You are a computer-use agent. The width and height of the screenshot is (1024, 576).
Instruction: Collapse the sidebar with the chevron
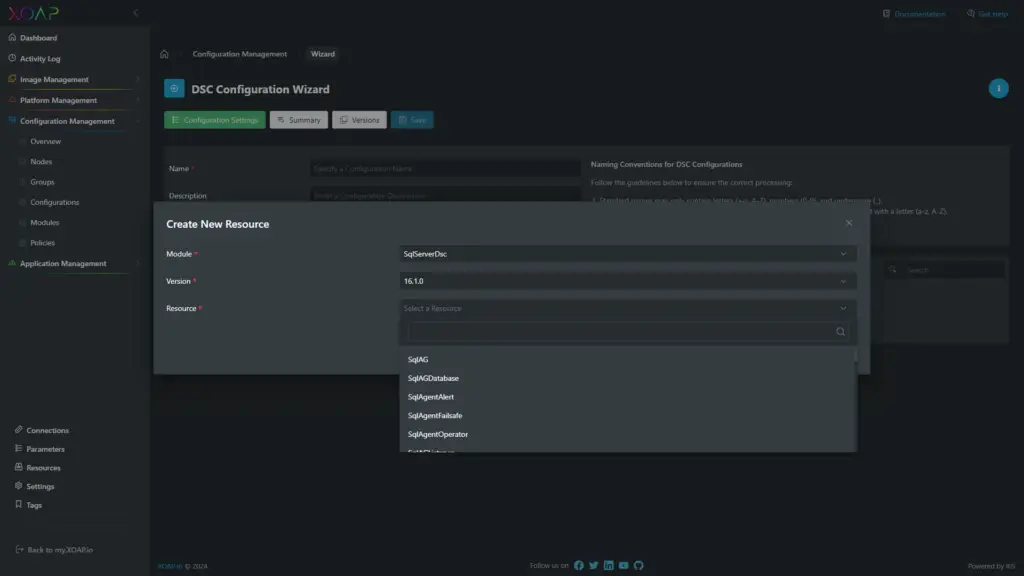pos(135,13)
